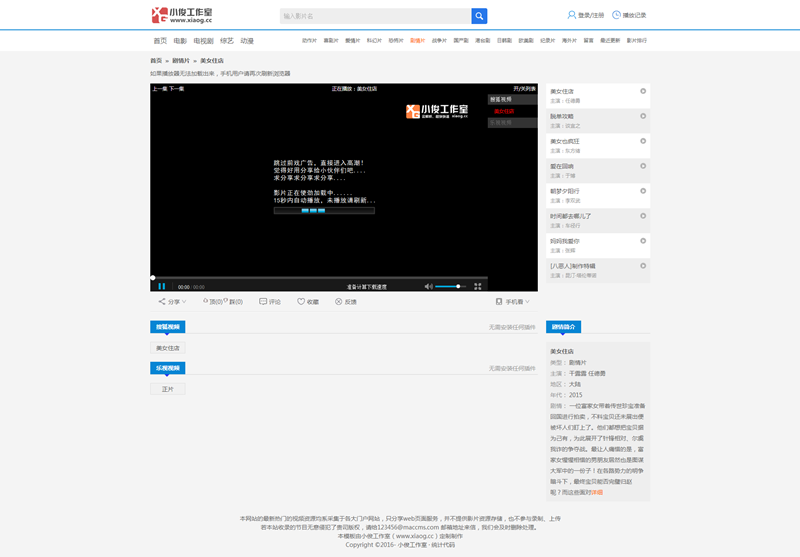Open 妈妈我爱你 title in the sidebar

565,241
